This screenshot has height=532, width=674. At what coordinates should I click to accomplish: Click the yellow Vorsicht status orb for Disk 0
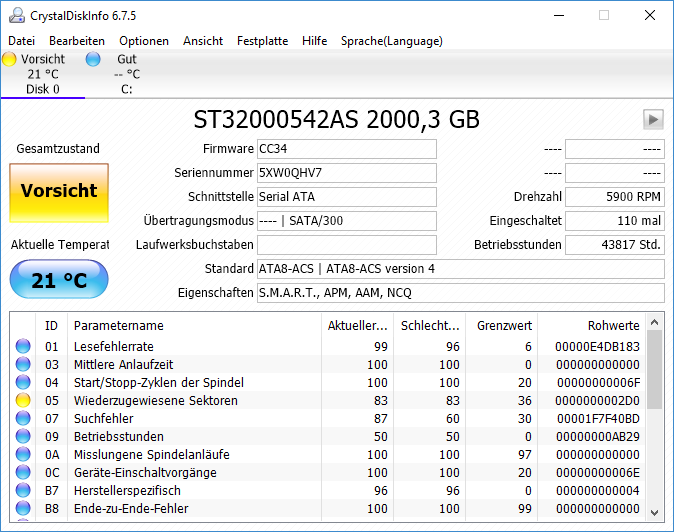[x=9, y=59]
